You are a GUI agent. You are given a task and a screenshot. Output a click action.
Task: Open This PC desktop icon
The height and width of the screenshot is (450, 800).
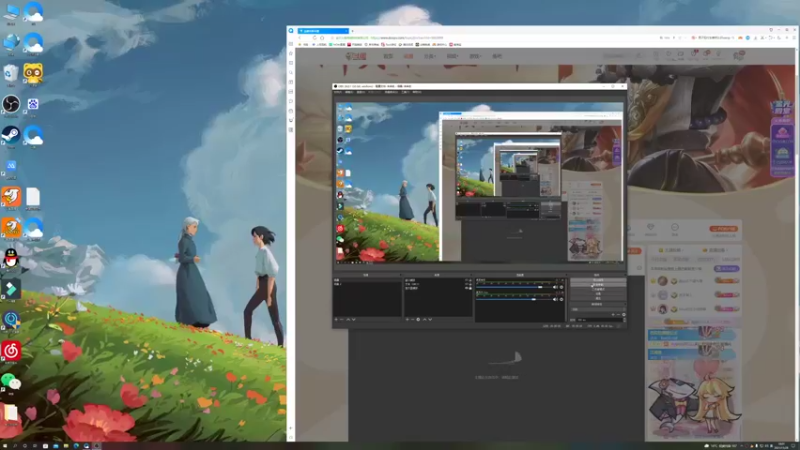pos(11,12)
